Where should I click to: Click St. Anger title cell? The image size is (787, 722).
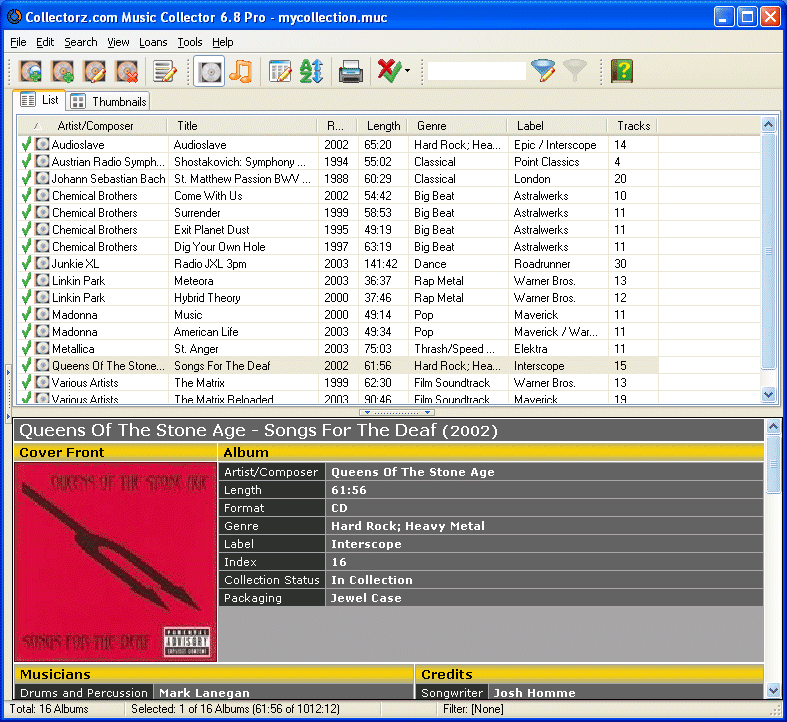coord(242,348)
